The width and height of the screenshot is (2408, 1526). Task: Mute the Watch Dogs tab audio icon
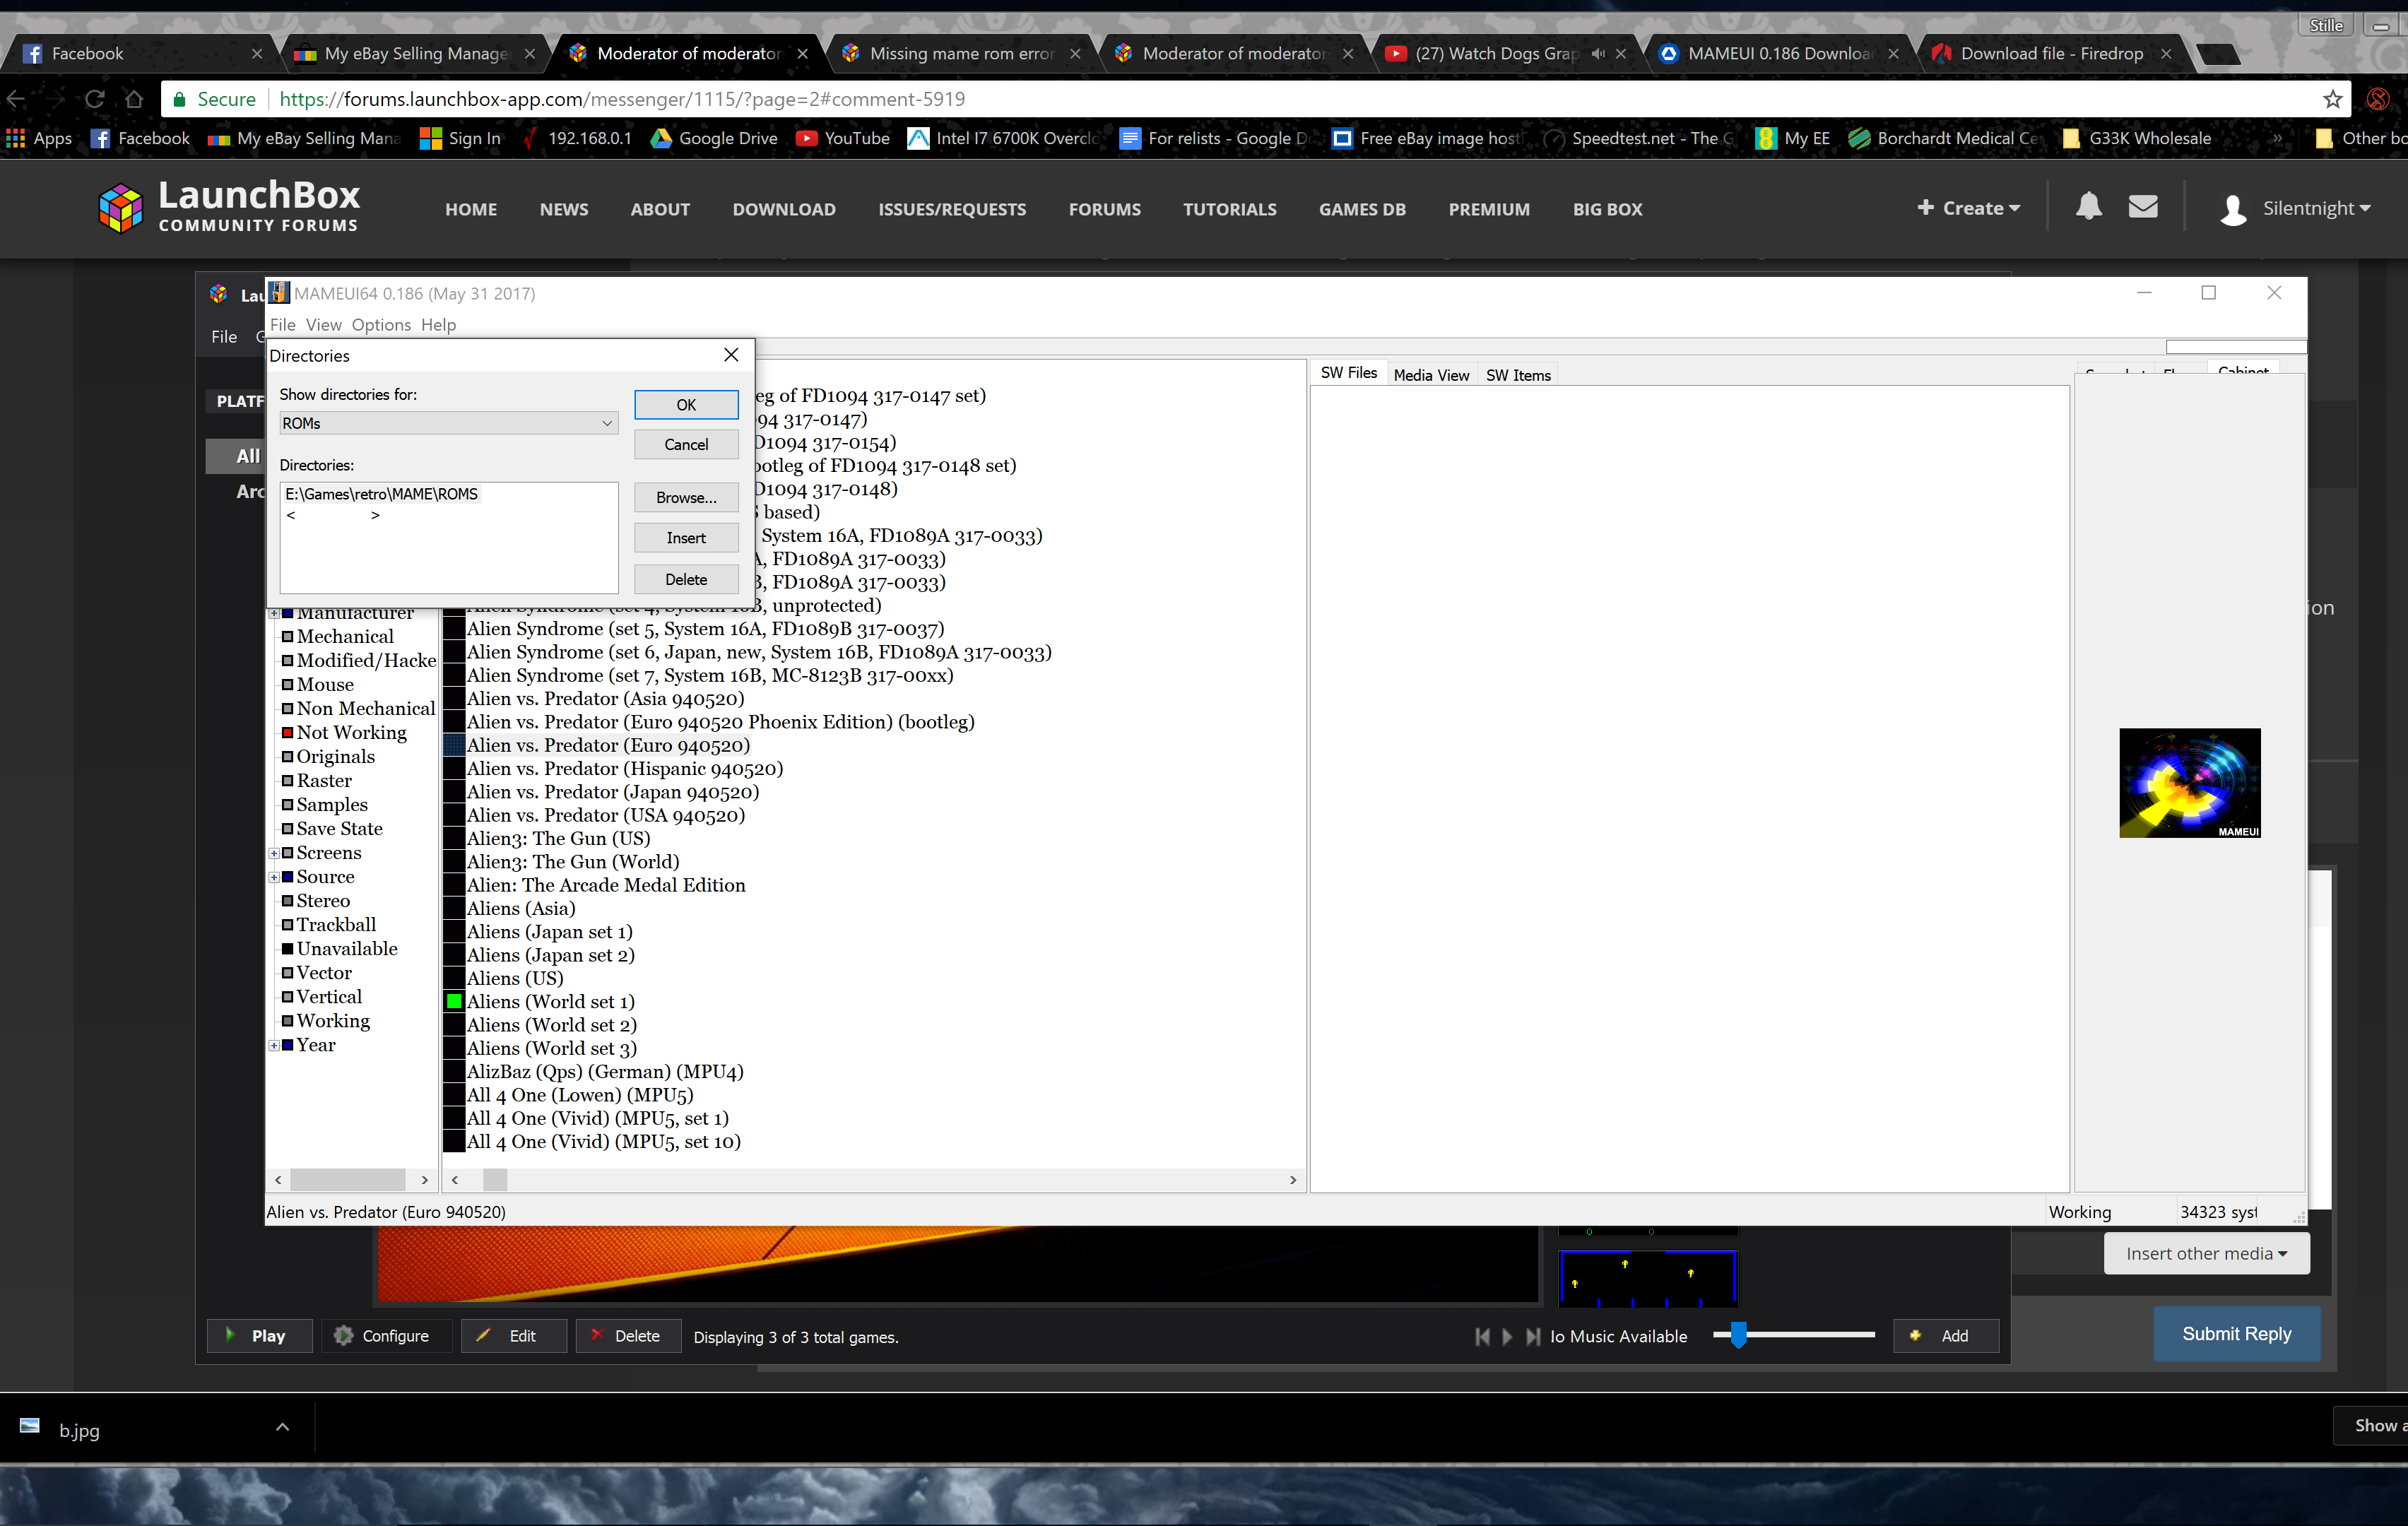(x=1598, y=54)
